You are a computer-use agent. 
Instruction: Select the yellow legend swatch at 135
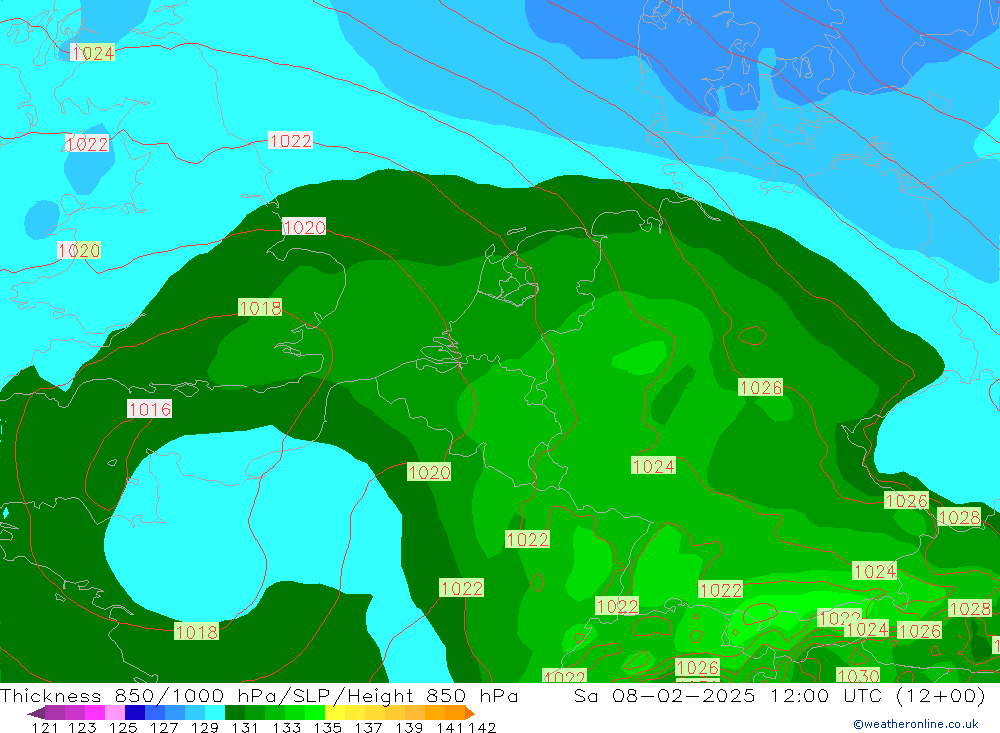[x=335, y=713]
